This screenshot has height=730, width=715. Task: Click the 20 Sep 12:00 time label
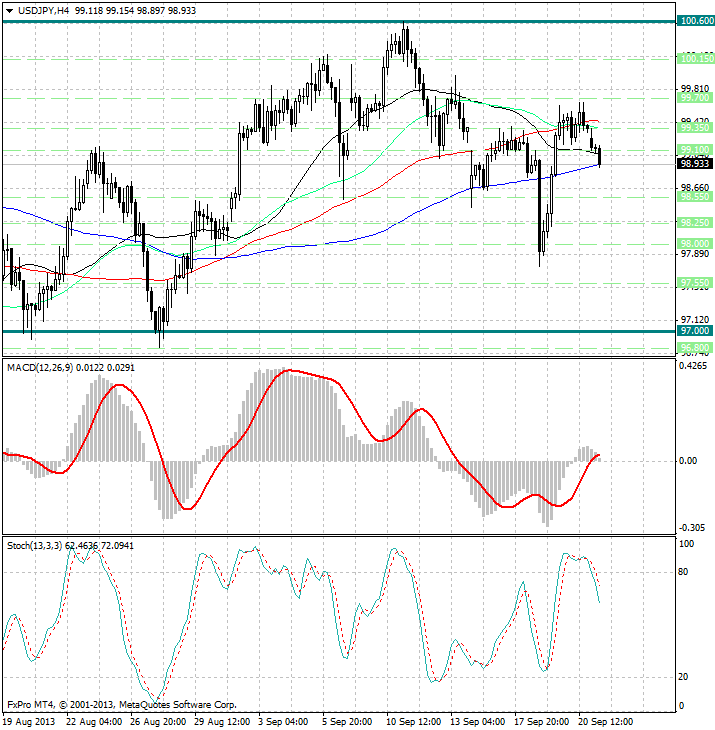[606, 722]
